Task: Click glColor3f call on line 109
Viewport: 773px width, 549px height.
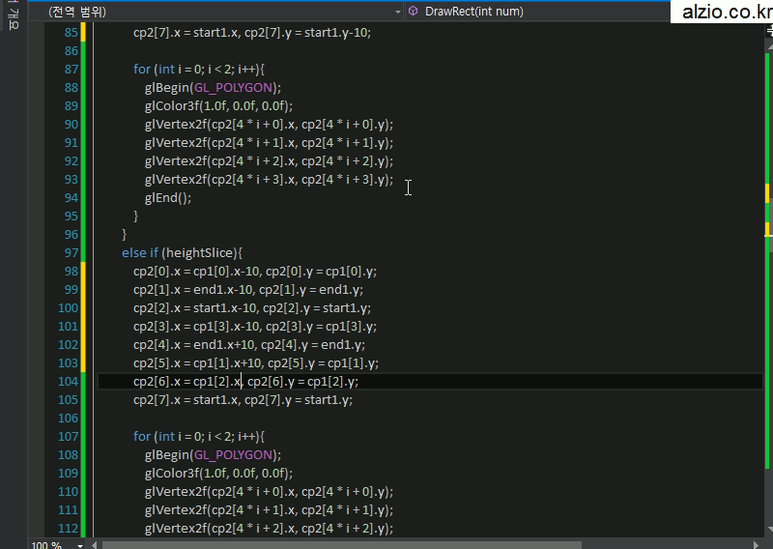Action: 218,473
